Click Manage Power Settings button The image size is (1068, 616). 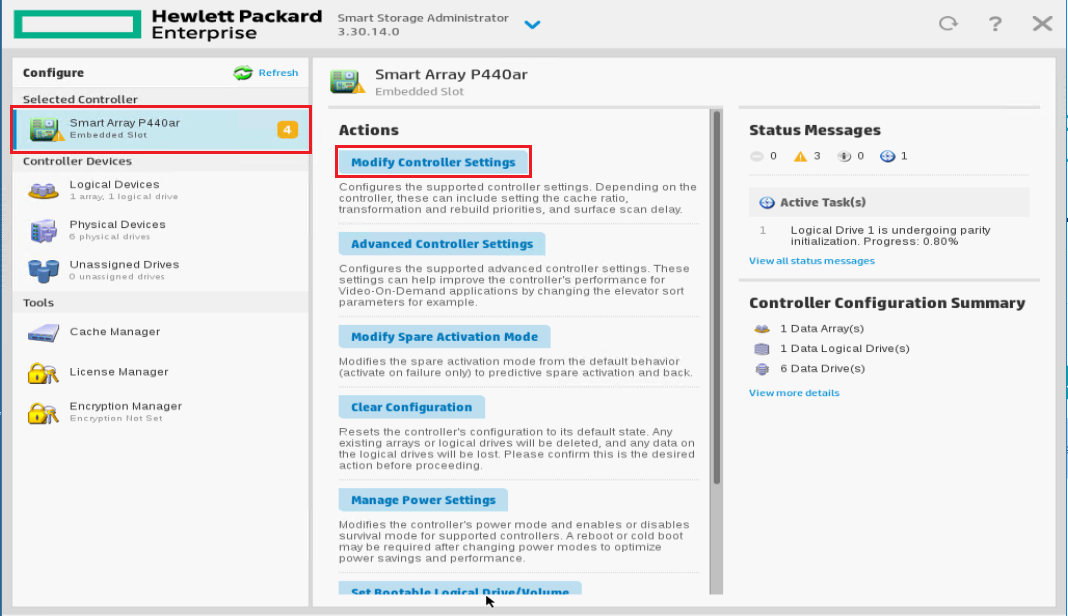point(423,499)
